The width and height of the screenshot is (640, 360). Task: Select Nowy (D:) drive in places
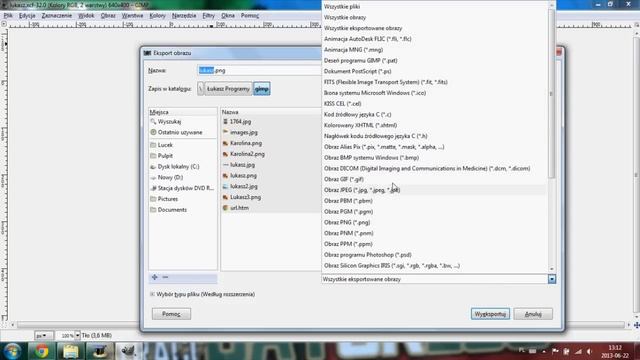pyautogui.click(x=183, y=178)
